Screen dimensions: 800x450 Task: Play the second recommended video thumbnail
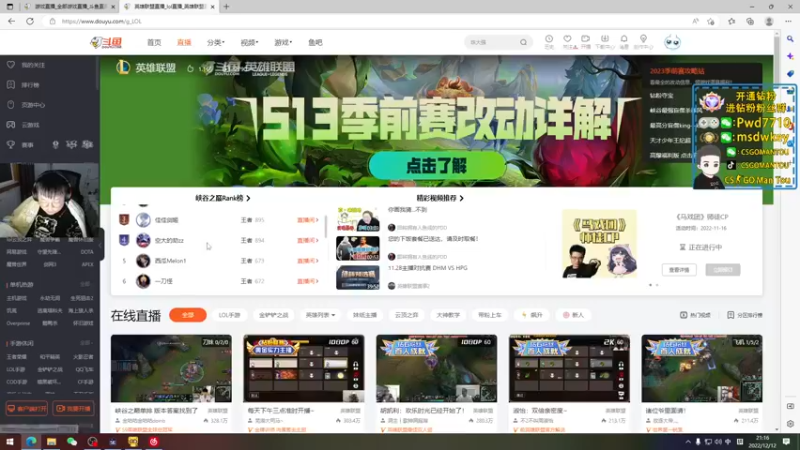pyautogui.click(x=358, y=248)
